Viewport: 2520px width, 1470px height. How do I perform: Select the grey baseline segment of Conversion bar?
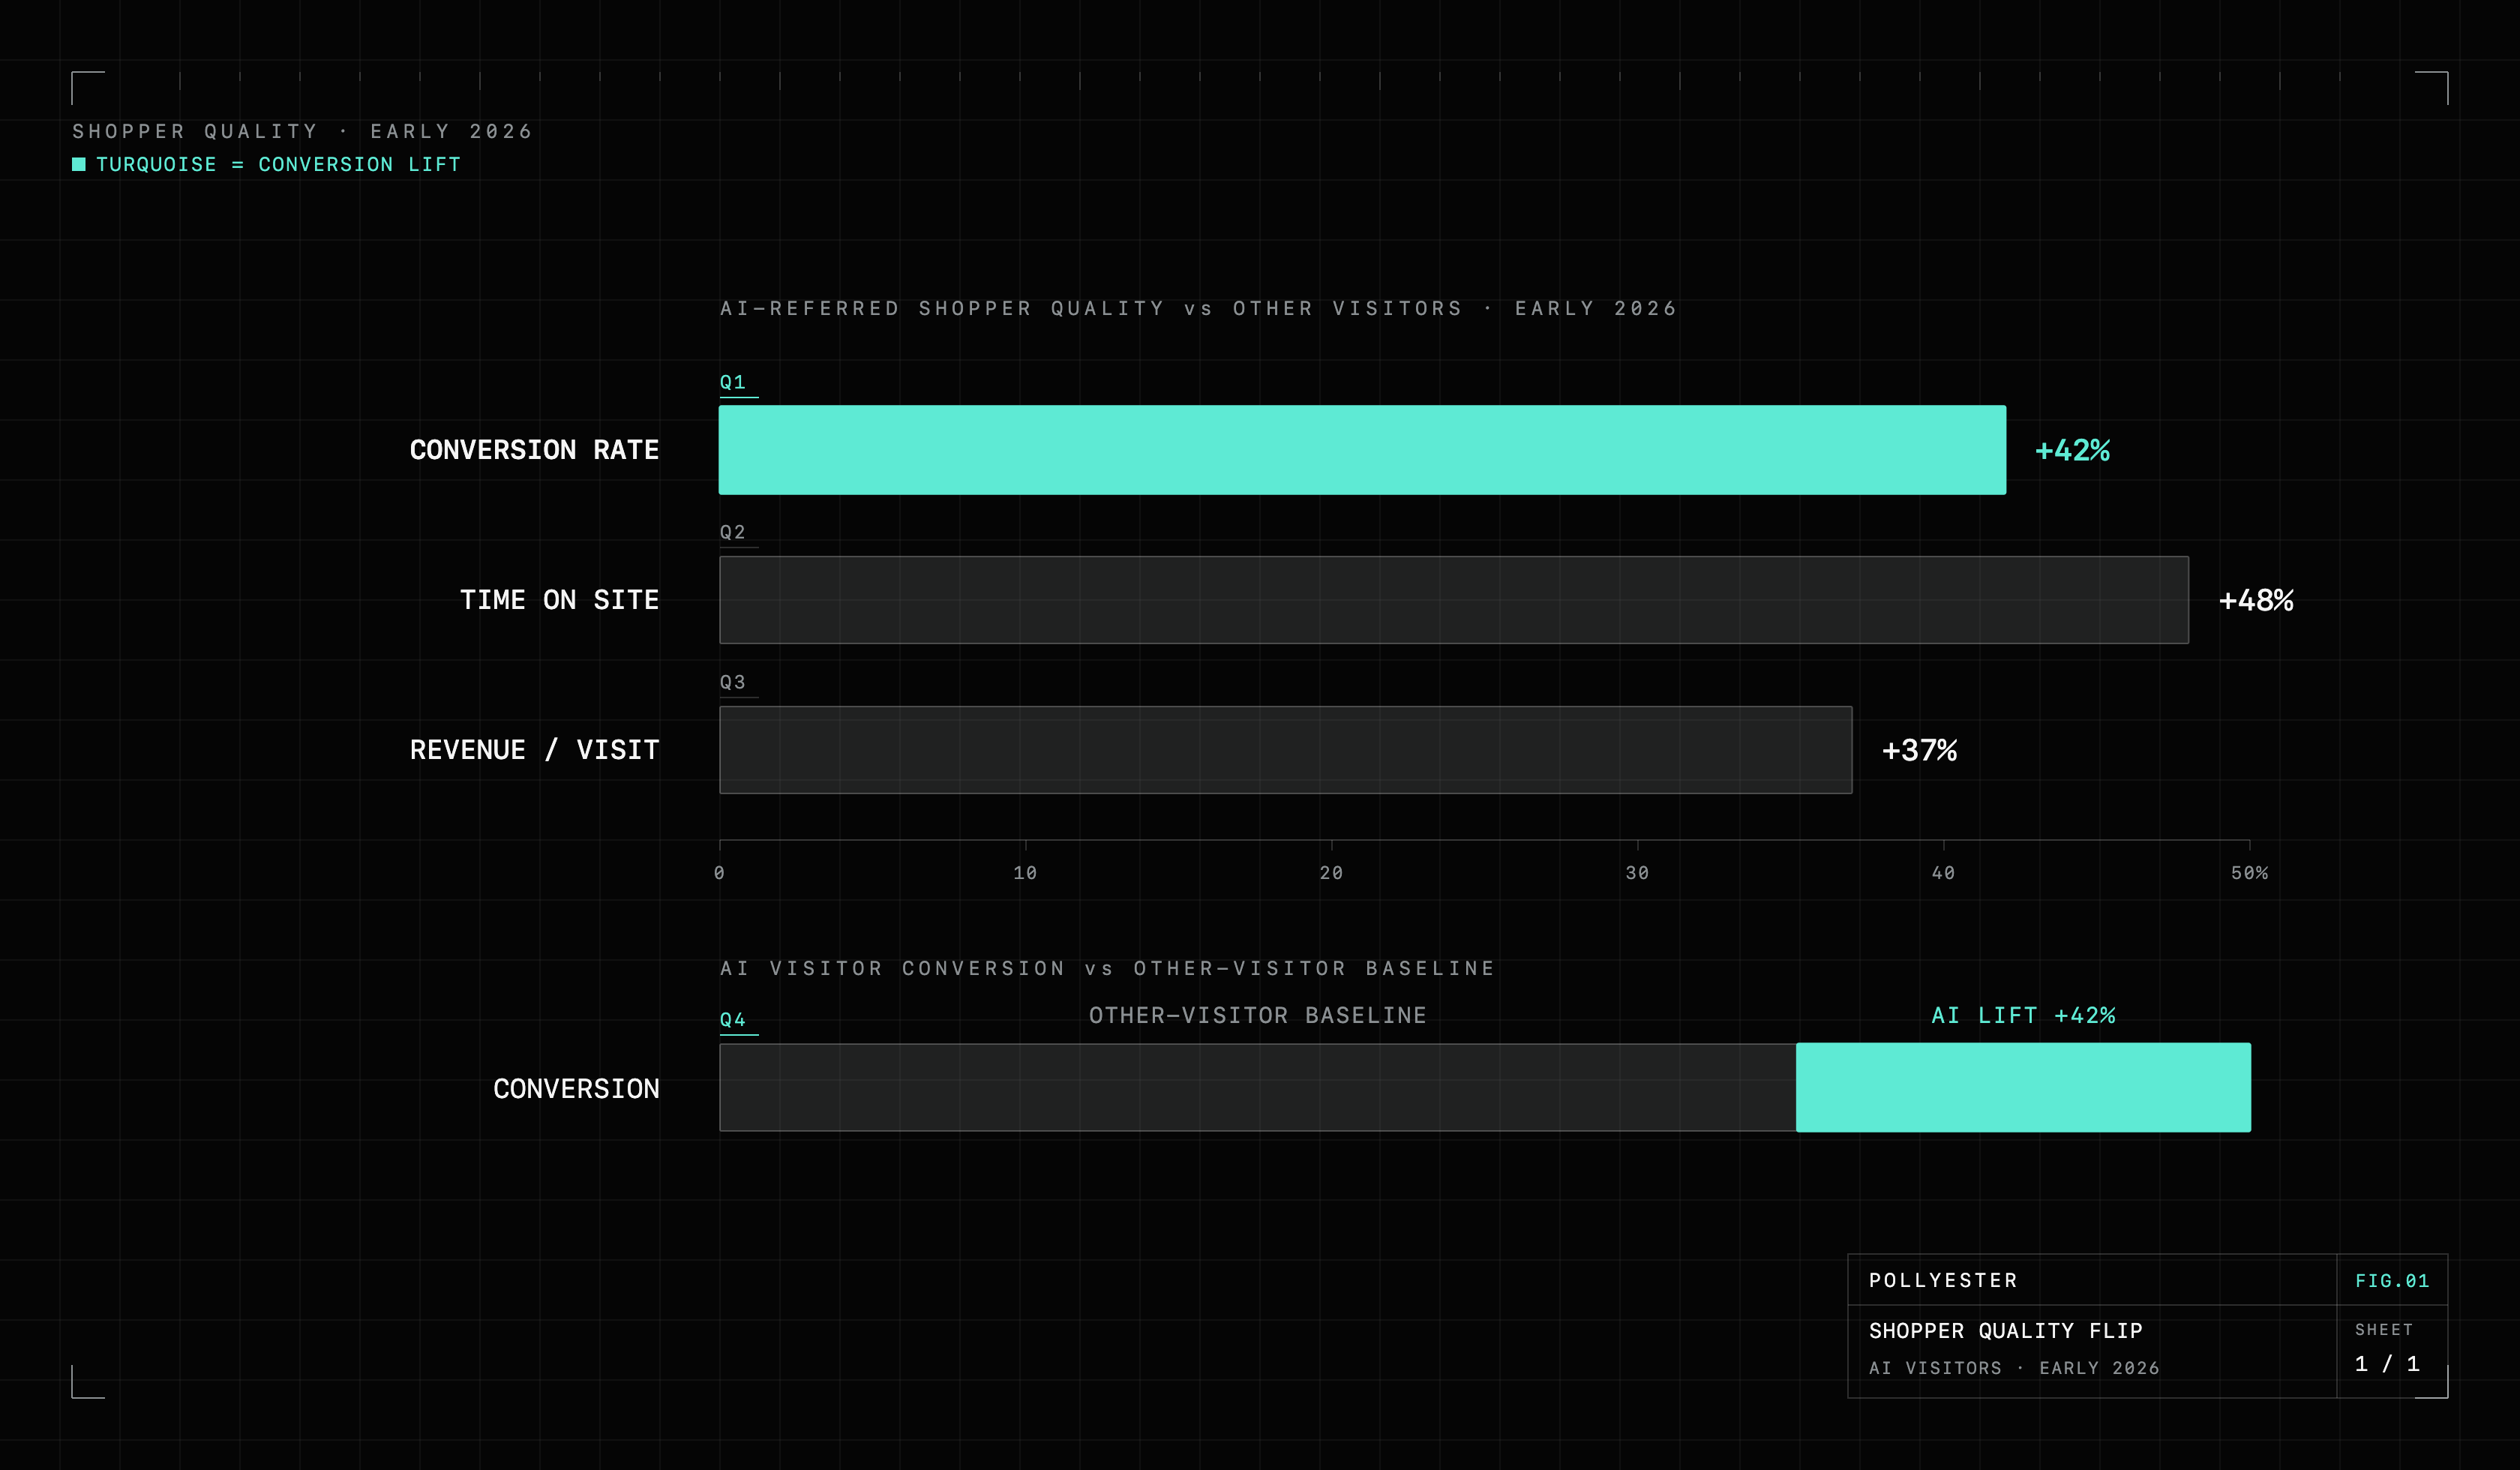point(1258,1088)
